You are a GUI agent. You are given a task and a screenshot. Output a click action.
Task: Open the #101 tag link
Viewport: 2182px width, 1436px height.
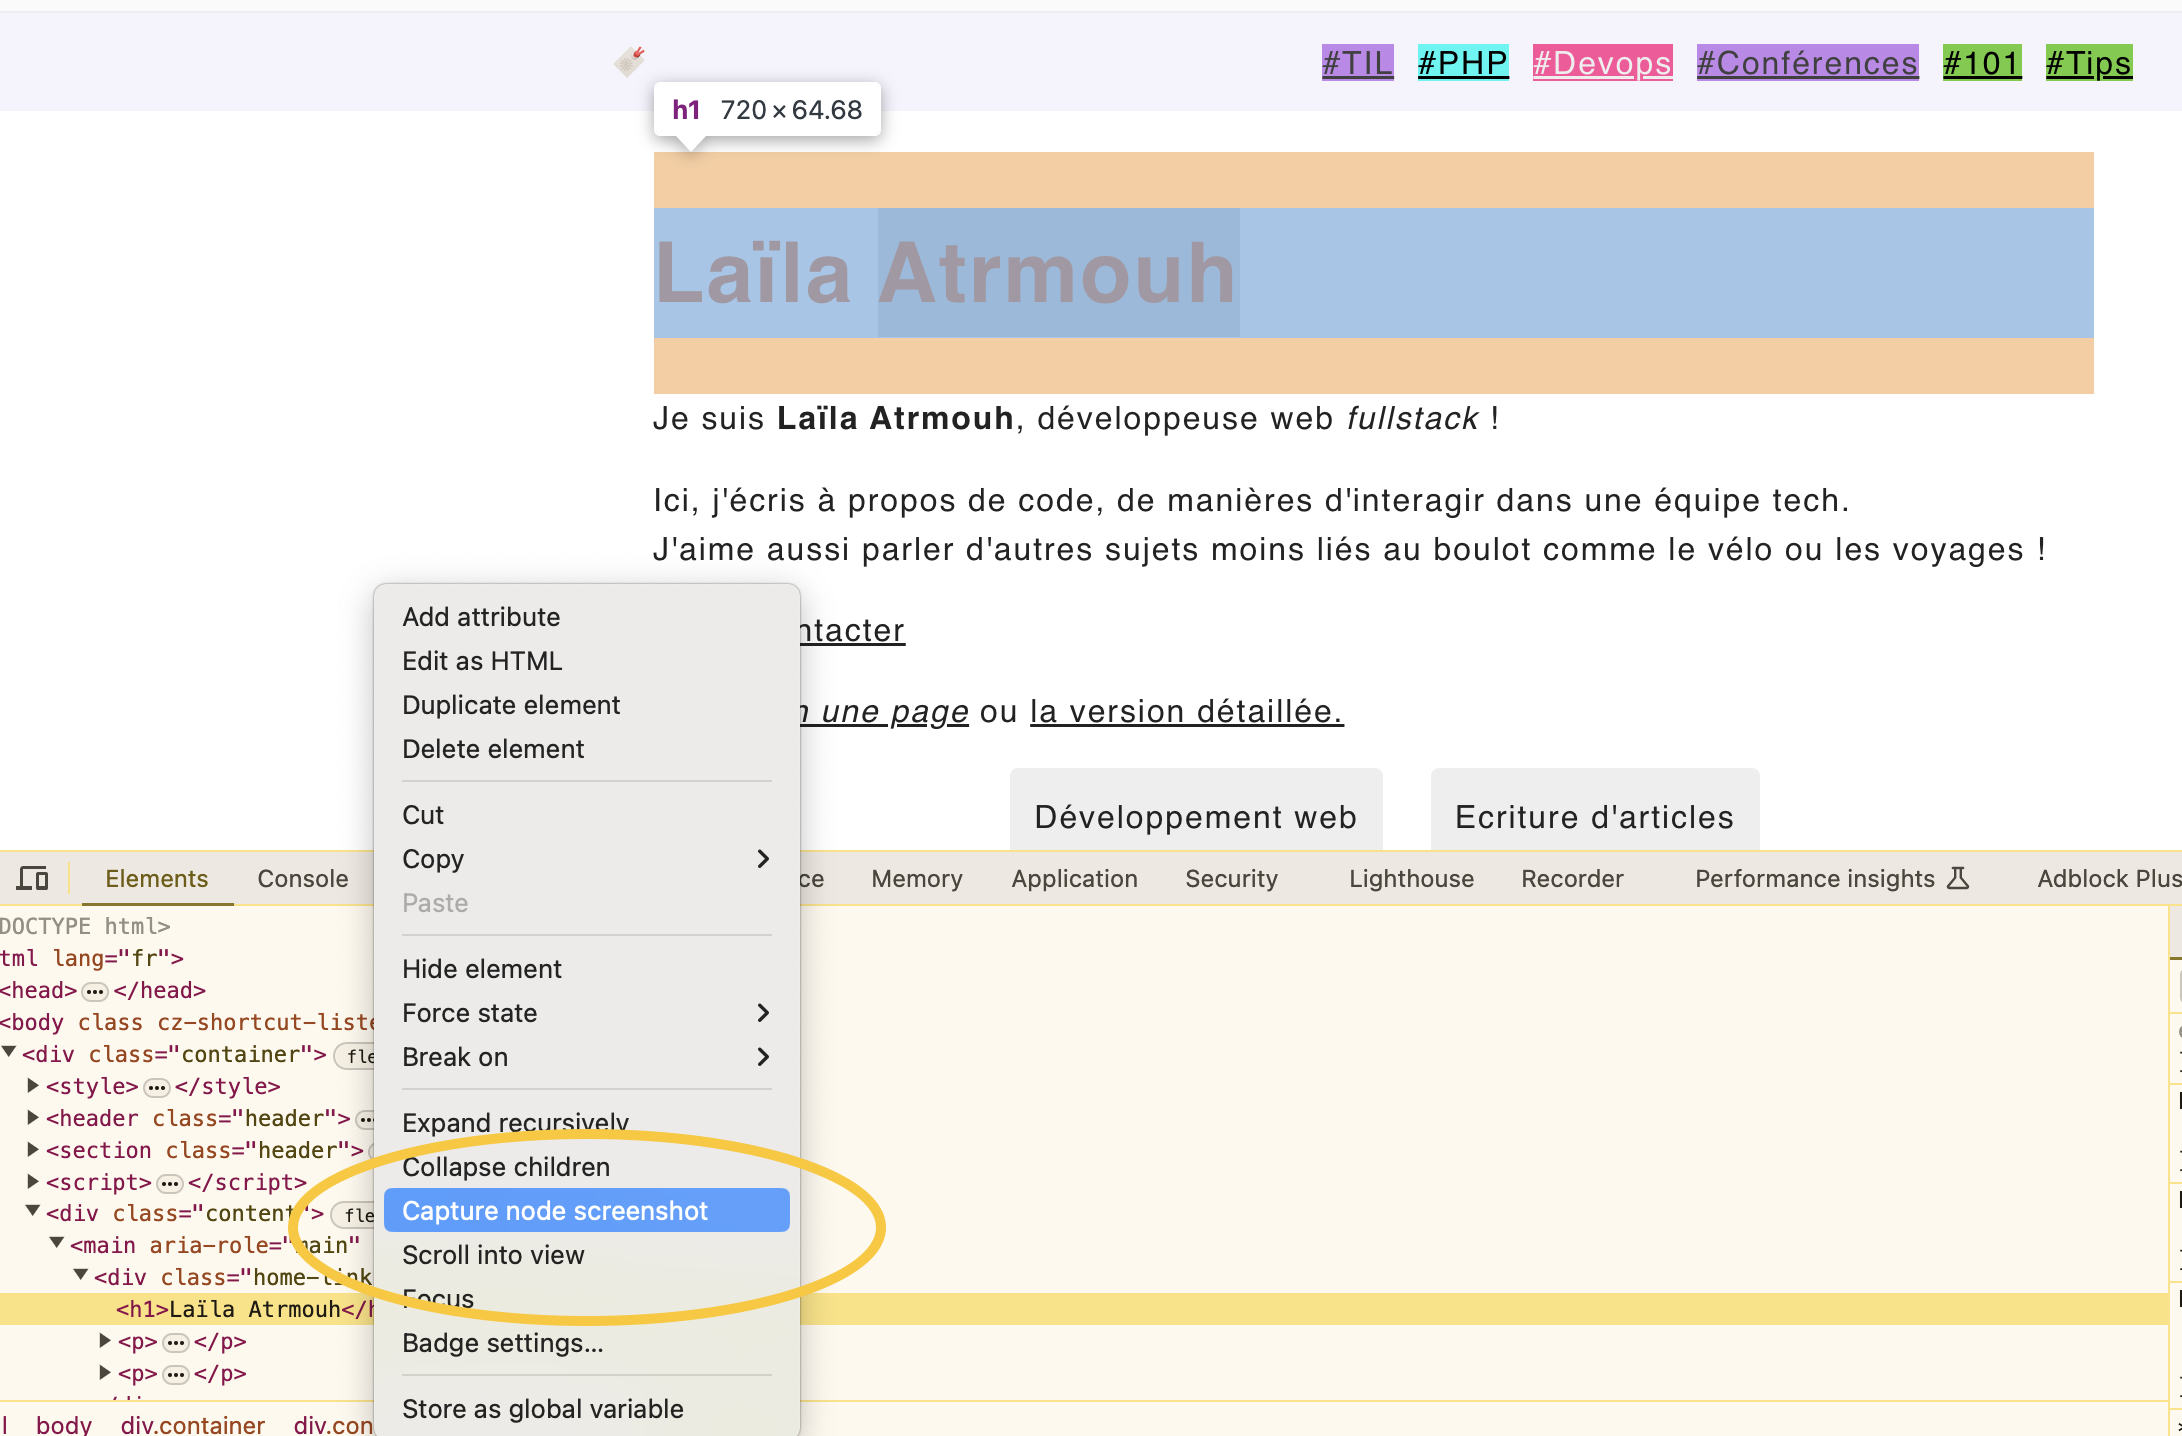pyautogui.click(x=1982, y=62)
